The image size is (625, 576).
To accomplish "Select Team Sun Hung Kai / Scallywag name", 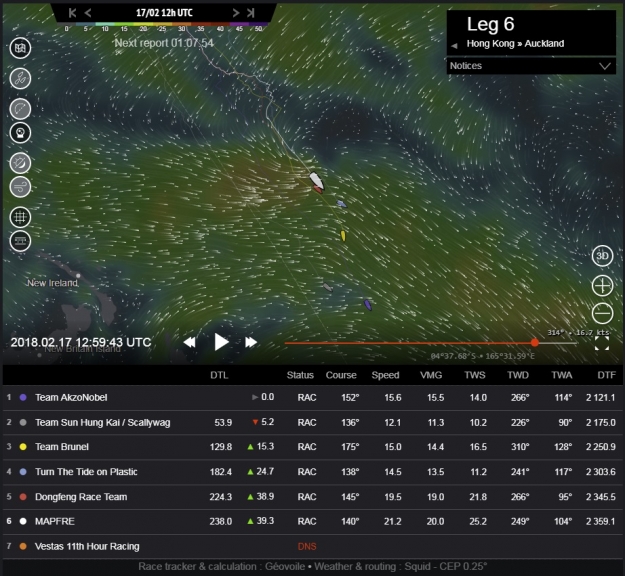I will pos(102,423).
